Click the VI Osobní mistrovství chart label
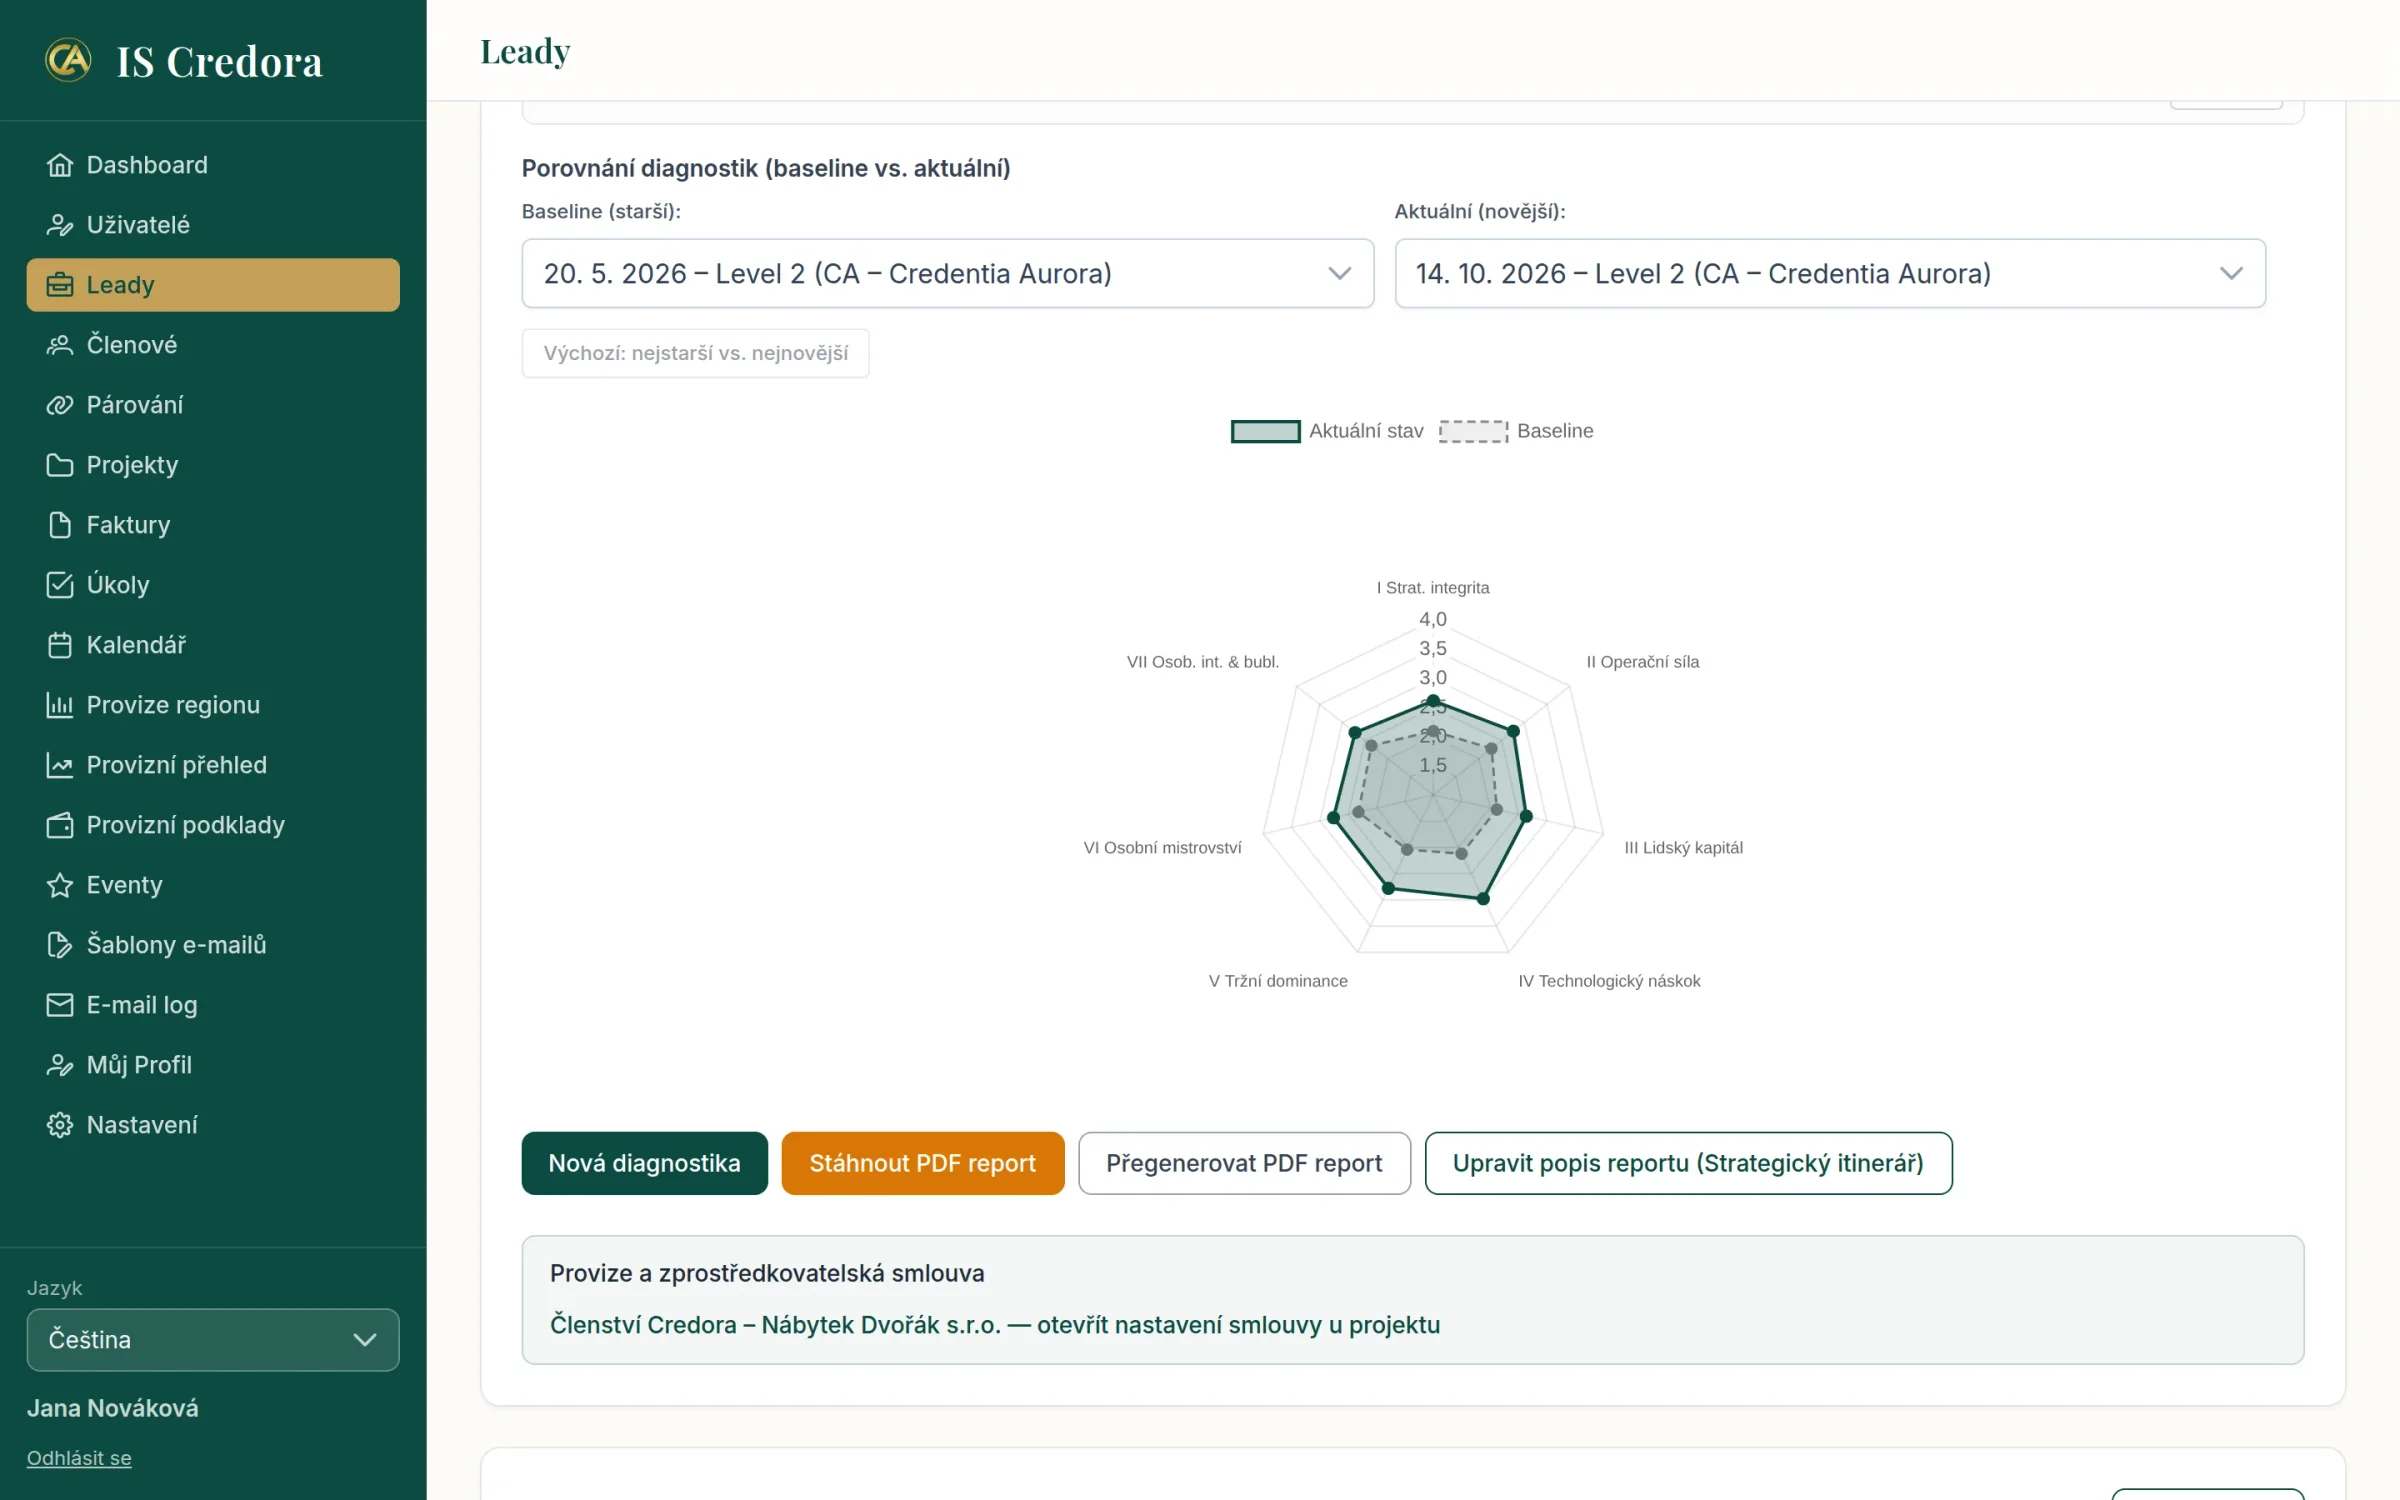Screen dimensions: 2400x1500 (x=1162, y=848)
